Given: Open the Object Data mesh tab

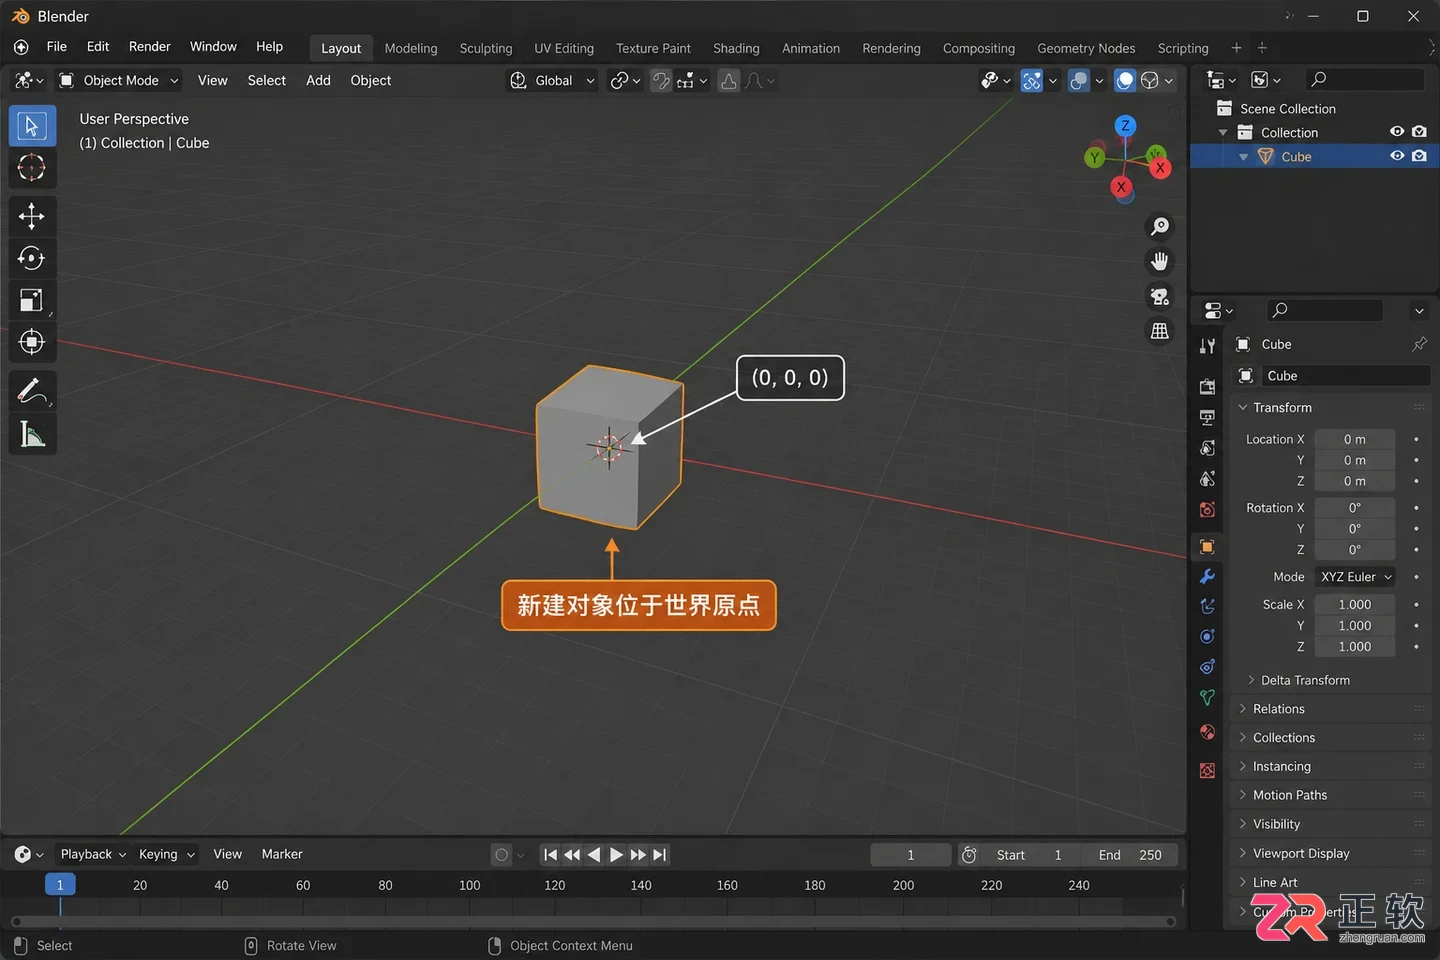Looking at the screenshot, I should (1208, 698).
